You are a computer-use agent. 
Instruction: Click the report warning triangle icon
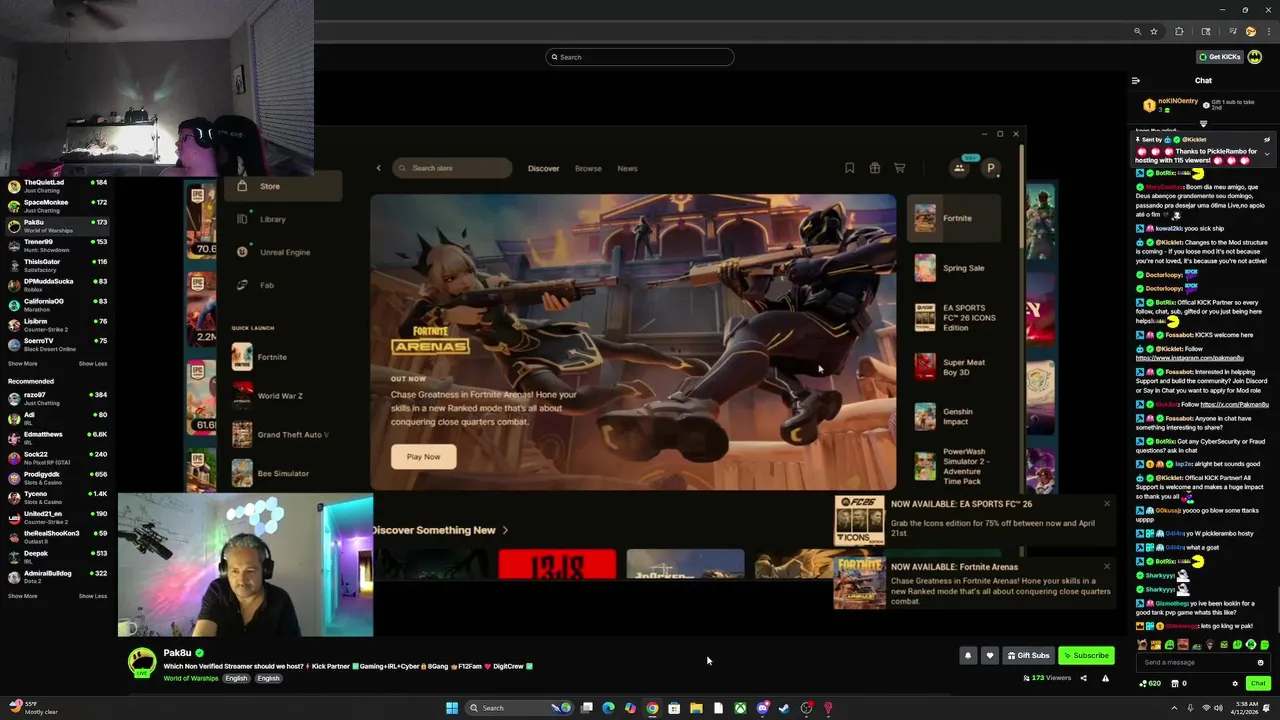tap(1105, 678)
